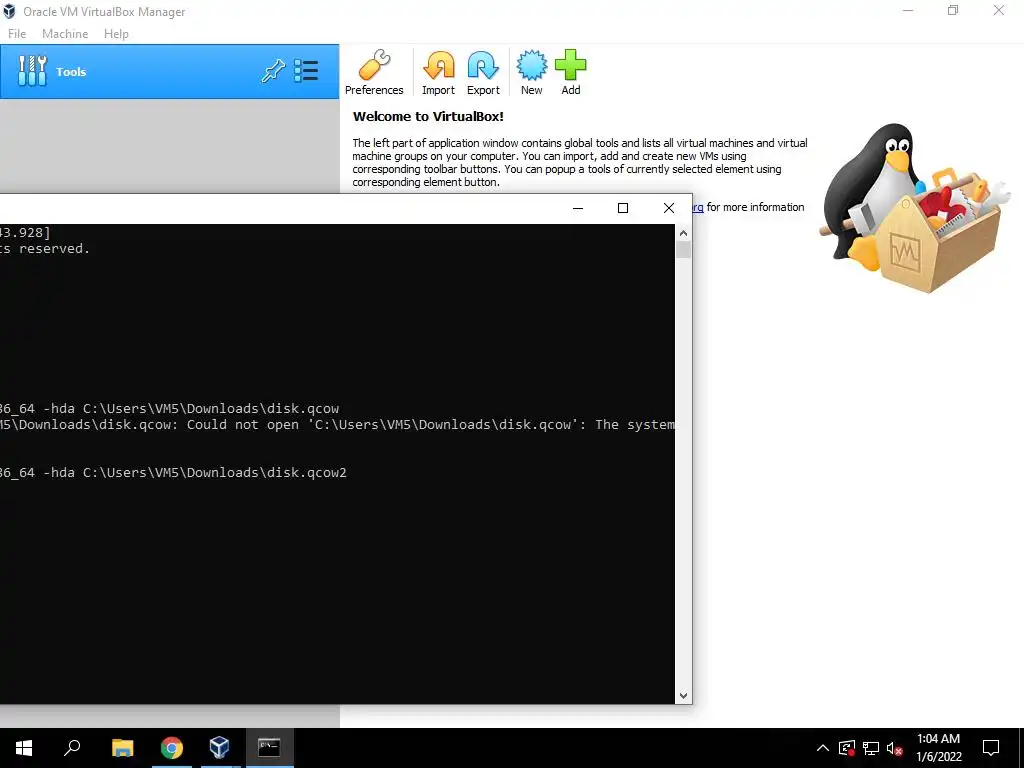Click console scrollbar up arrow
This screenshot has height=768, width=1024.
point(683,233)
